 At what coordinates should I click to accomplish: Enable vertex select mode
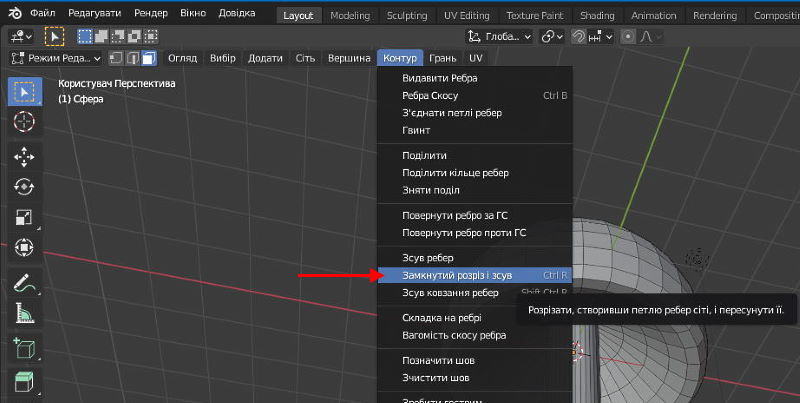[x=116, y=58]
